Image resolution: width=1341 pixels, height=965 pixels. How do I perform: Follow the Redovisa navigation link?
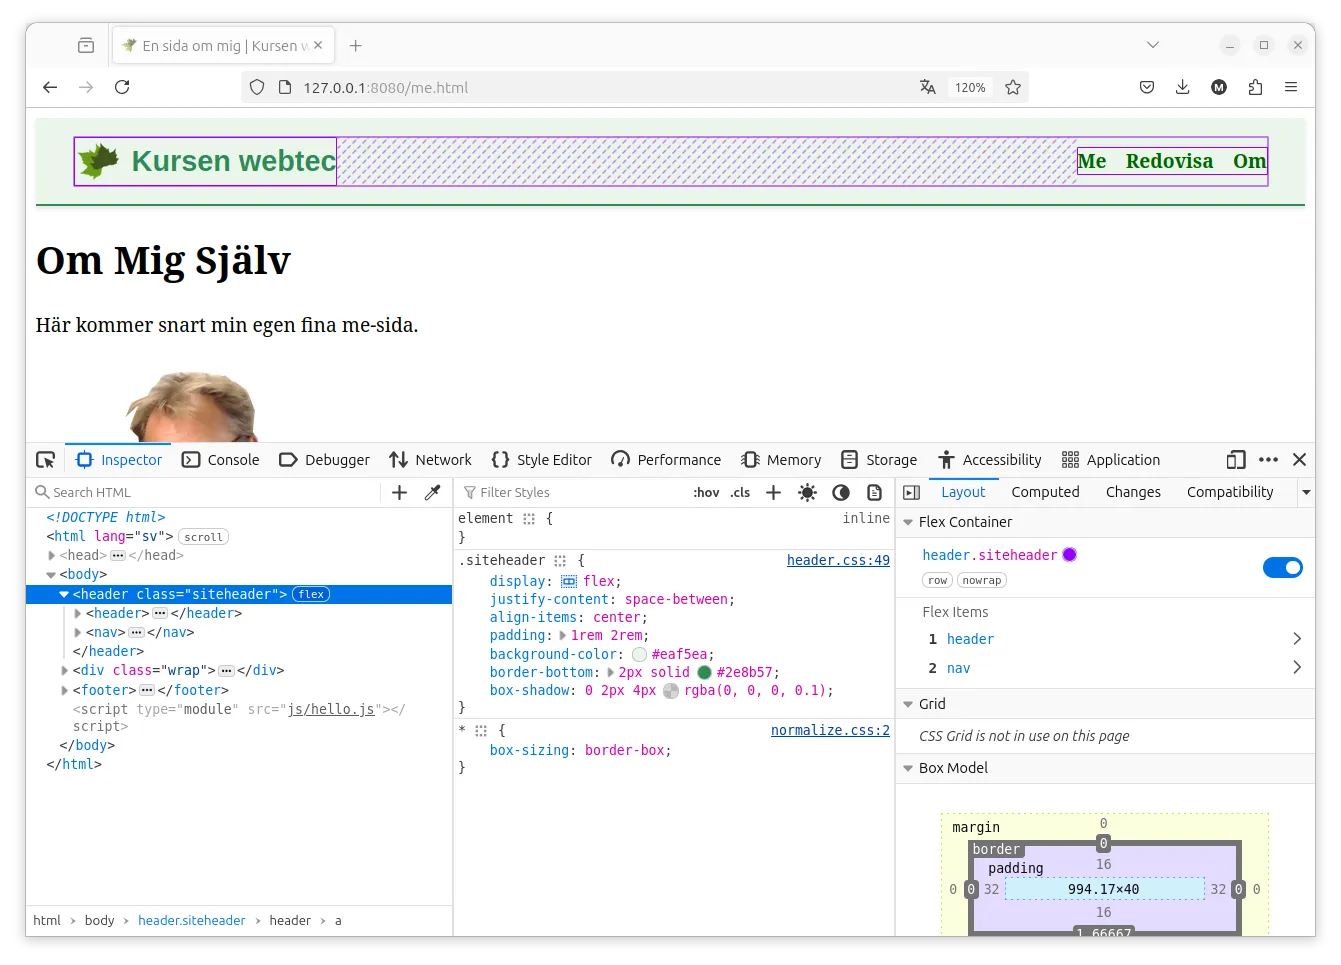[x=1169, y=161]
